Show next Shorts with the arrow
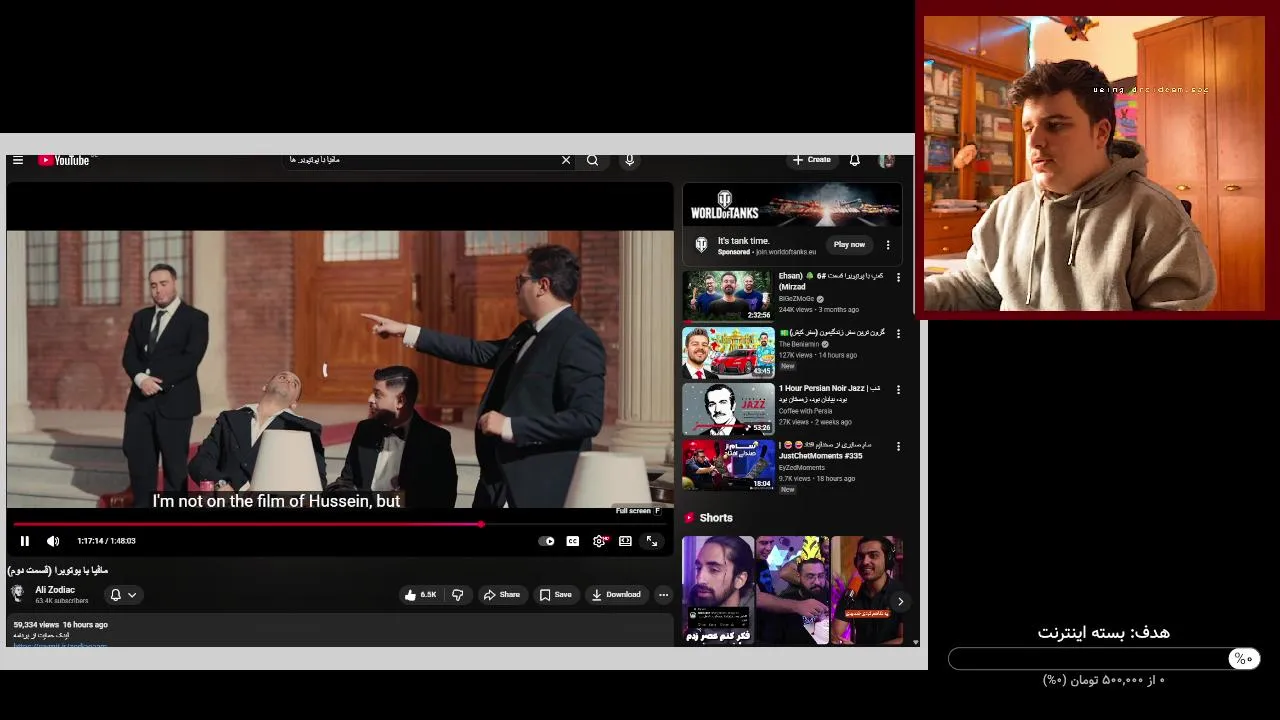This screenshot has width=1280, height=720. (900, 601)
